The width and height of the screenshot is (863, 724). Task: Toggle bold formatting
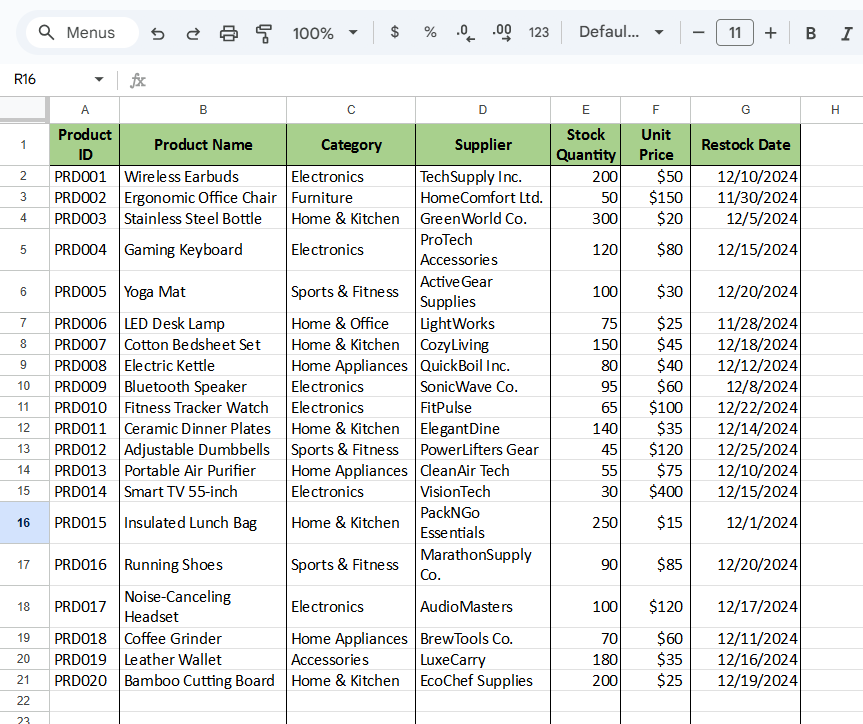click(x=810, y=34)
